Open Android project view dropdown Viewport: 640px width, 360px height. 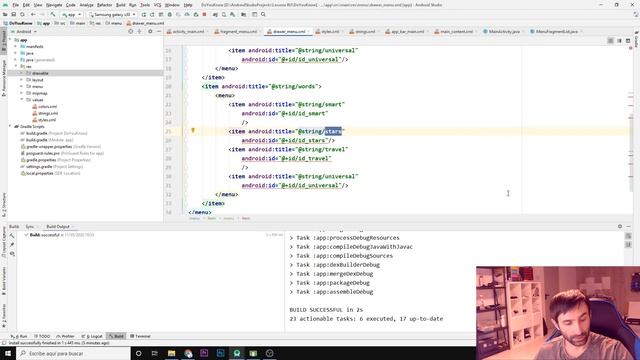(24, 31)
